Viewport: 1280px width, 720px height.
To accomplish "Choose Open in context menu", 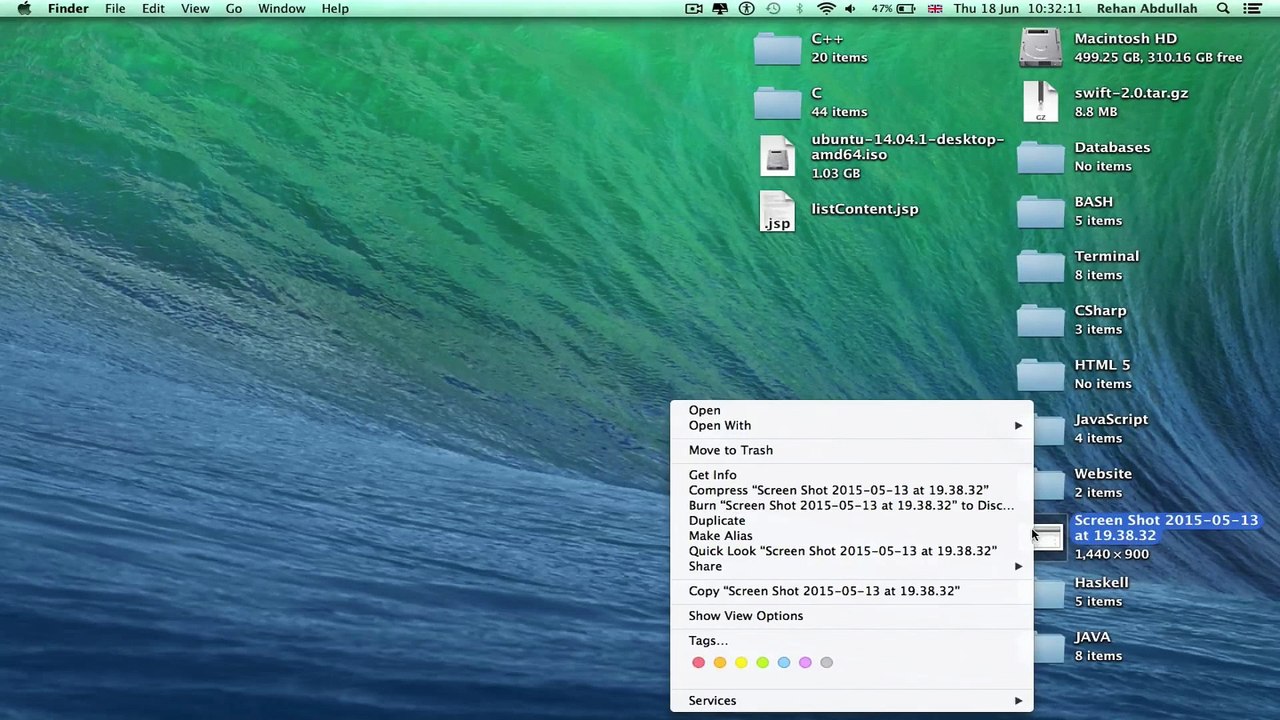I will (x=851, y=410).
